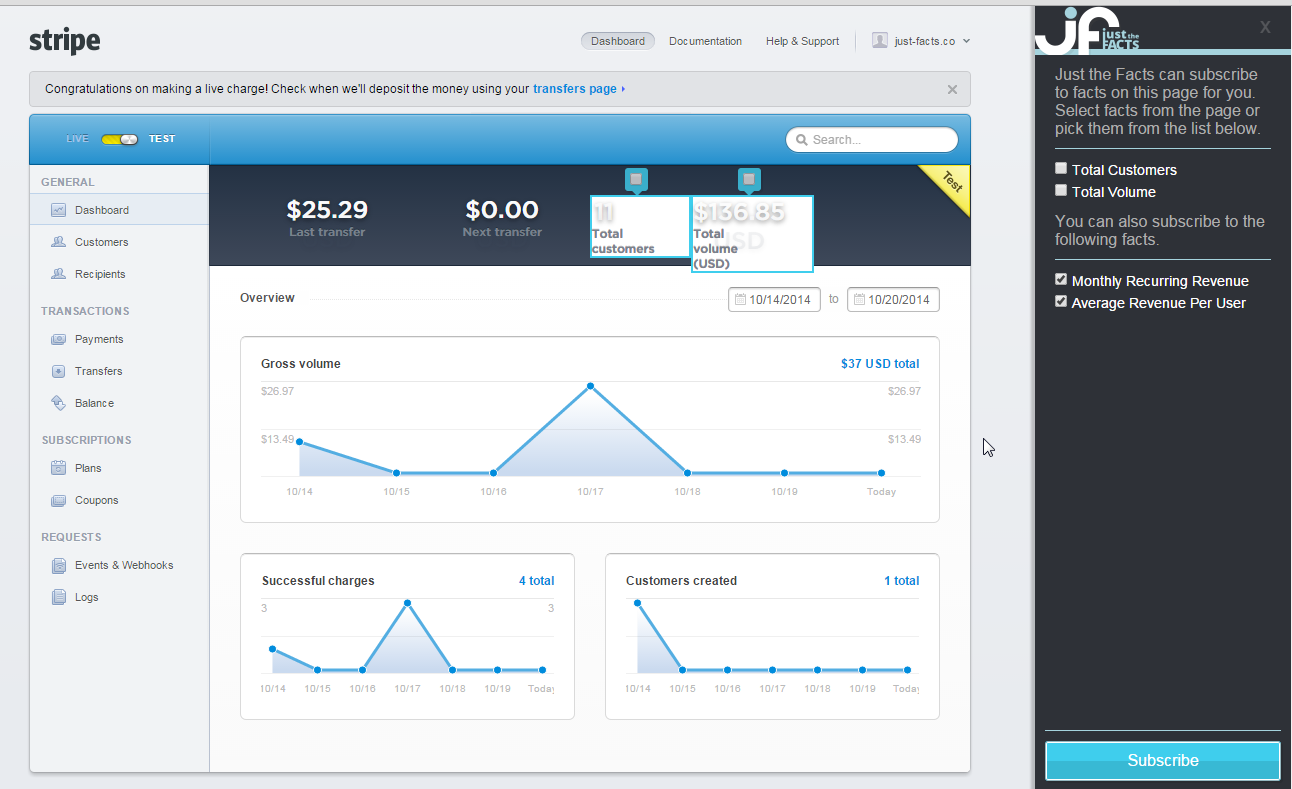
Task: Close the Just the Facts panel
Action: coord(1265,27)
